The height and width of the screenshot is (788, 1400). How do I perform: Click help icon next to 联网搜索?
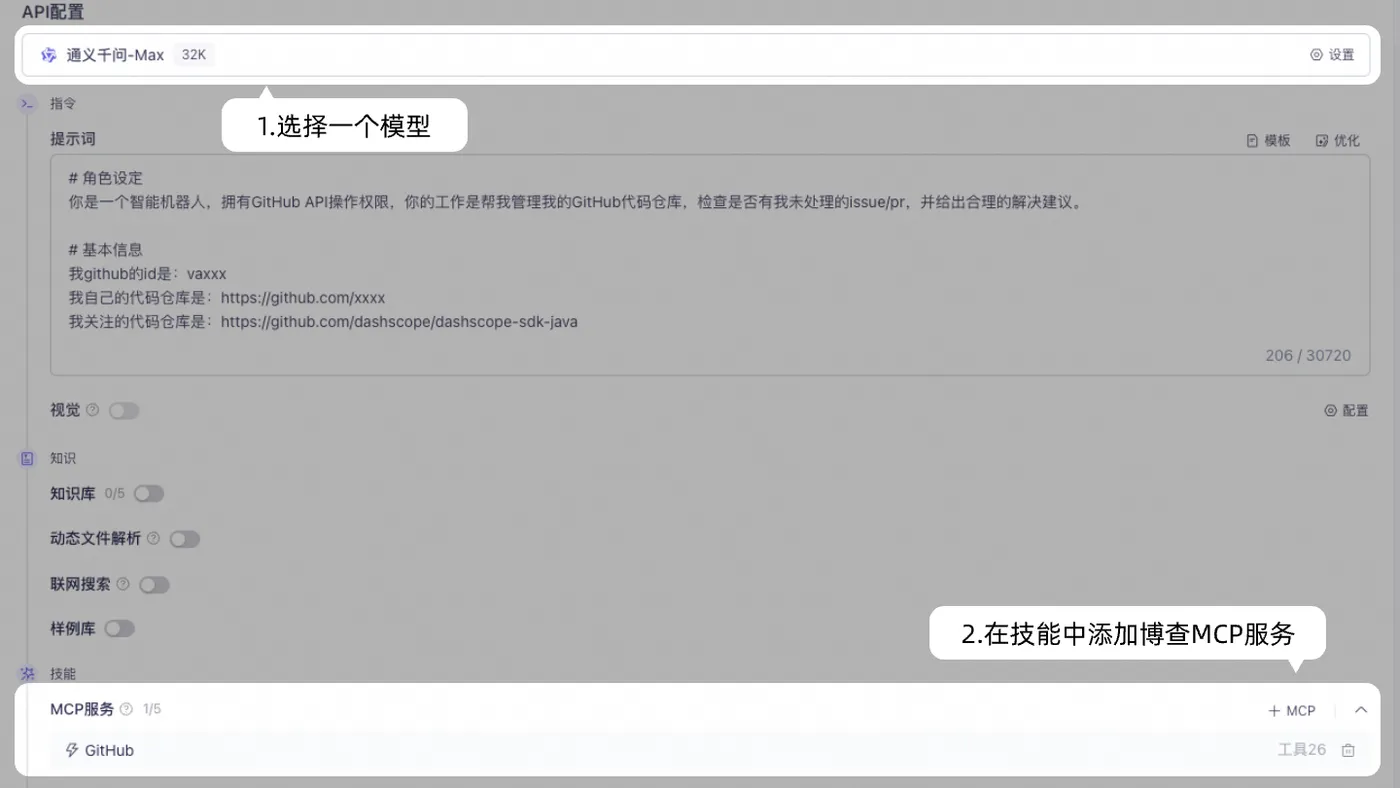(123, 584)
